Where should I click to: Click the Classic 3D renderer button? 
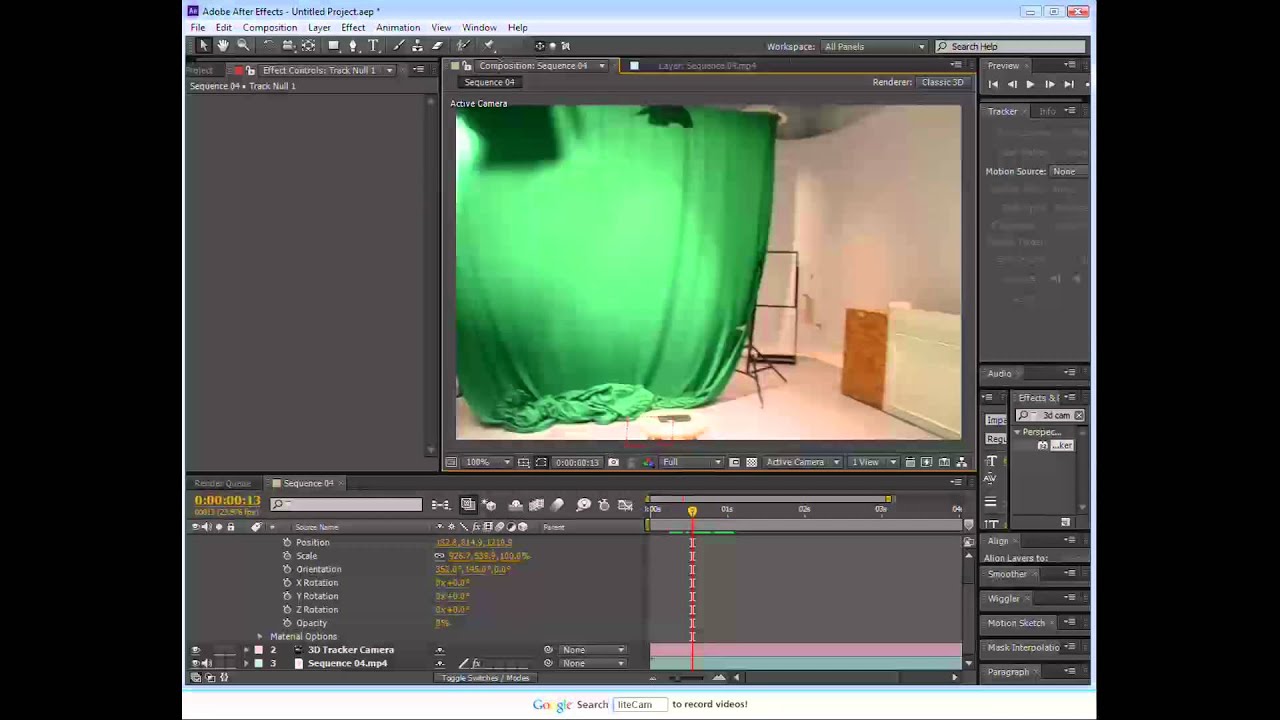point(942,82)
